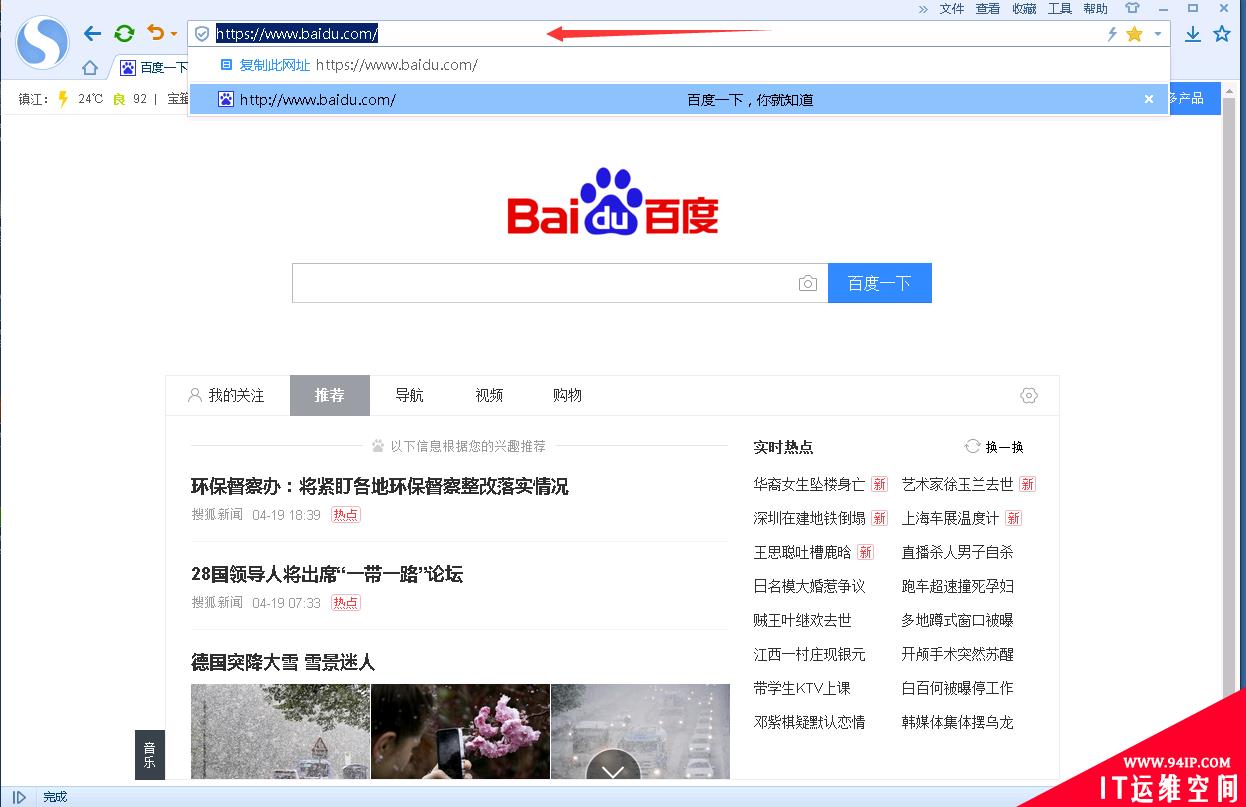Open hot topic 邓紫棋疑默认恋情
Viewport: 1246px width, 807px height.
809,722
